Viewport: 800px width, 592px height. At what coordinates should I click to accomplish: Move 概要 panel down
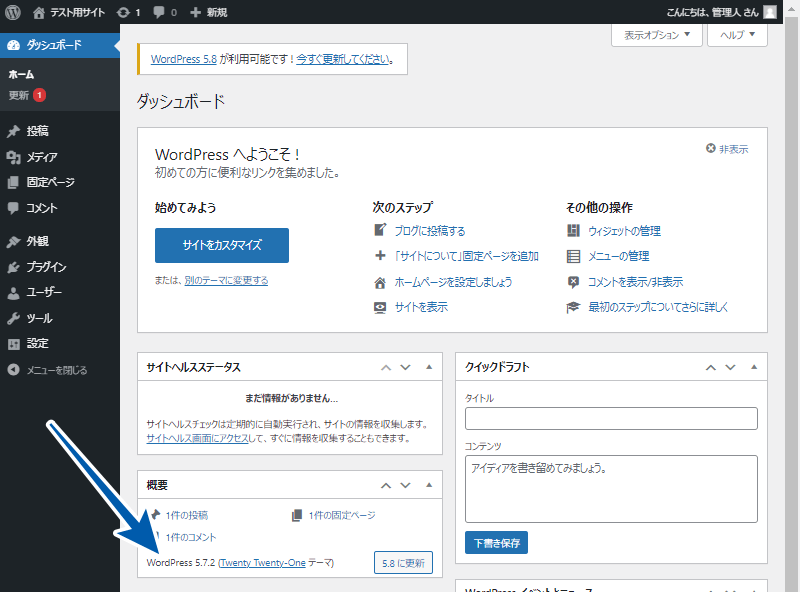click(x=406, y=485)
